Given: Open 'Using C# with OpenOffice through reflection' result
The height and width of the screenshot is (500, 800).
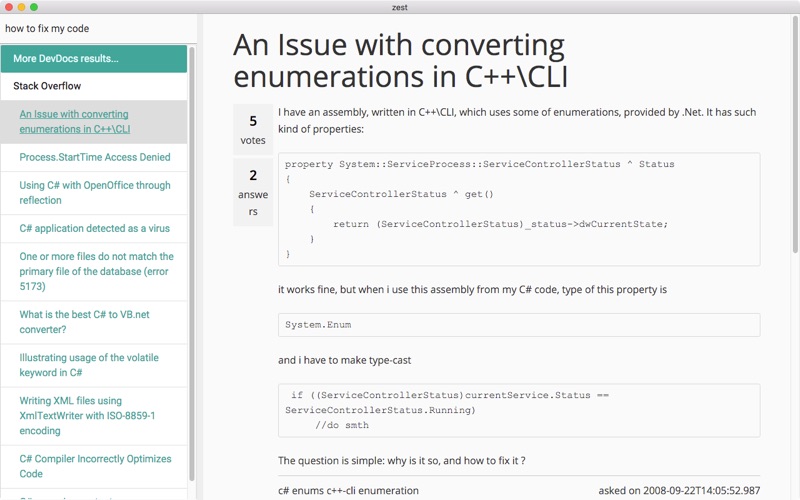Looking at the screenshot, I should pos(94,193).
